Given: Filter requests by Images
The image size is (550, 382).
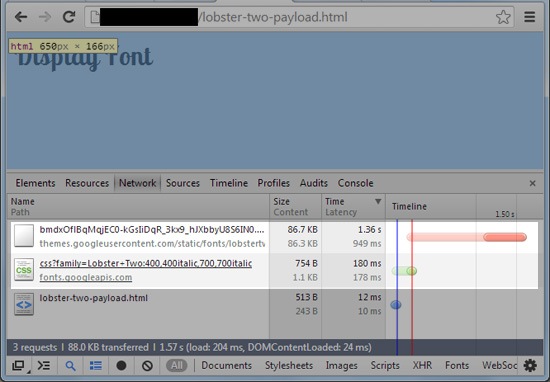Looking at the screenshot, I should (342, 366).
